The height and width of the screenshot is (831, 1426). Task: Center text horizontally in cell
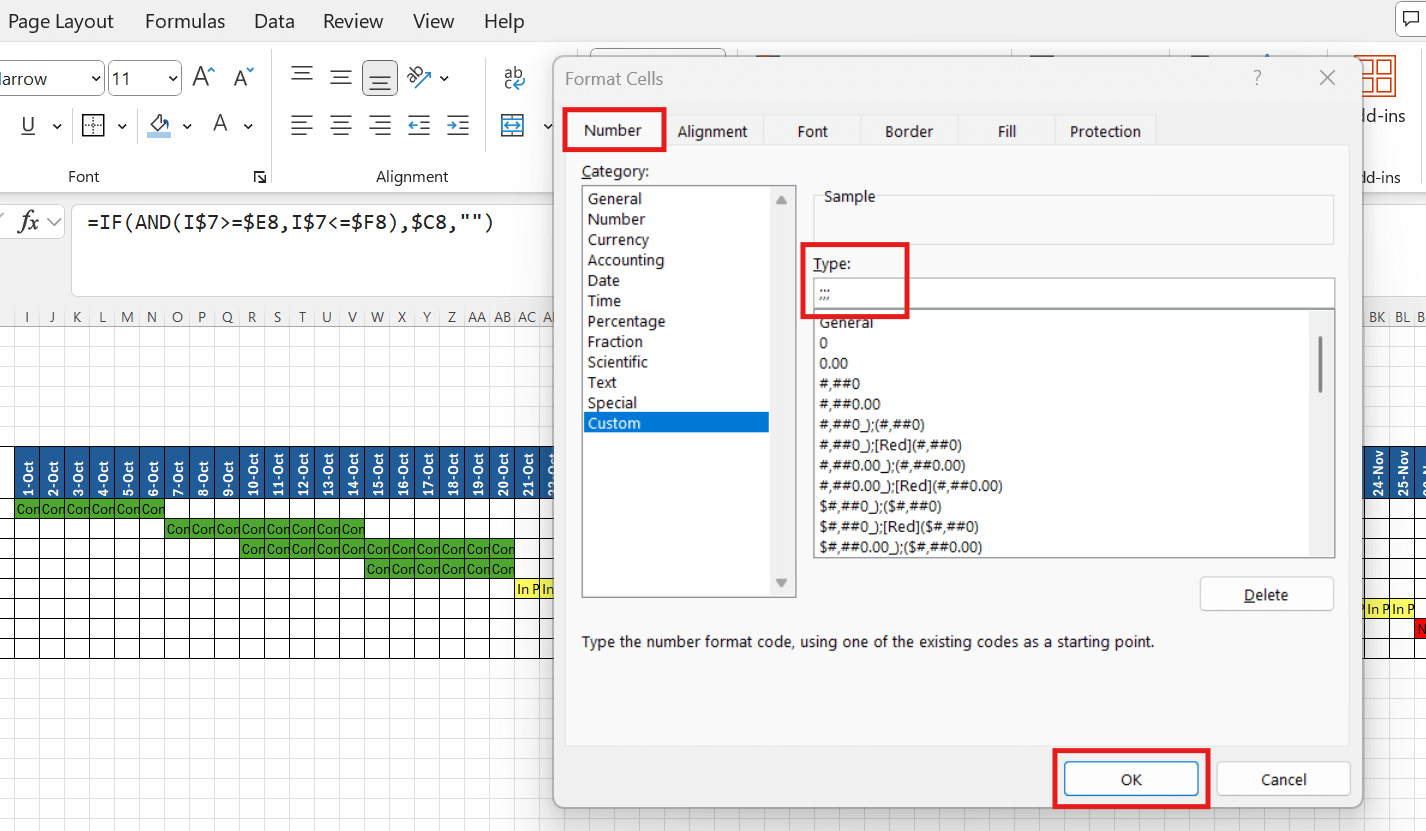pos(341,125)
